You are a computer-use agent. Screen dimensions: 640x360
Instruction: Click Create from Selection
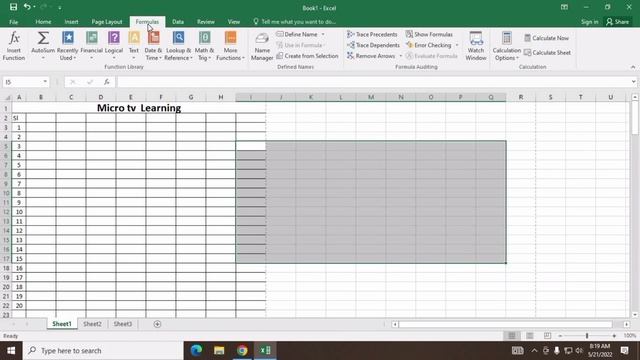(x=307, y=56)
